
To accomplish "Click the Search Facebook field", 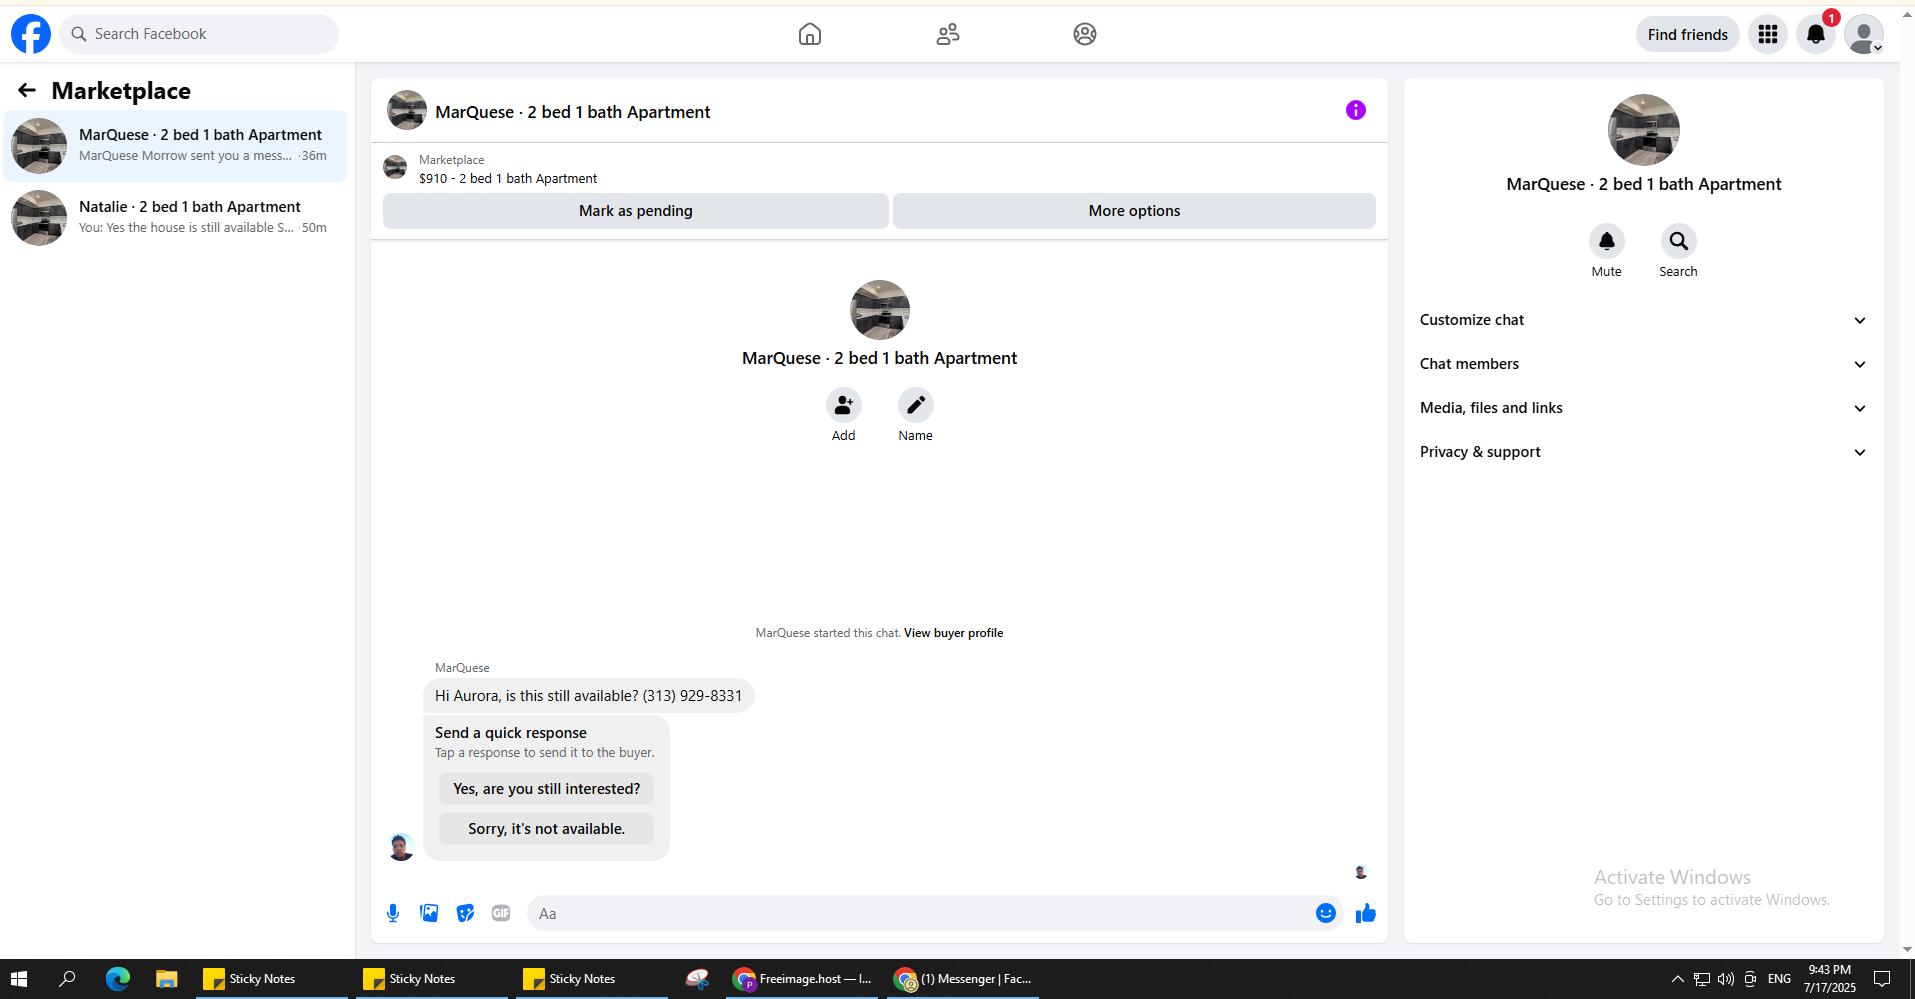I will (x=199, y=34).
